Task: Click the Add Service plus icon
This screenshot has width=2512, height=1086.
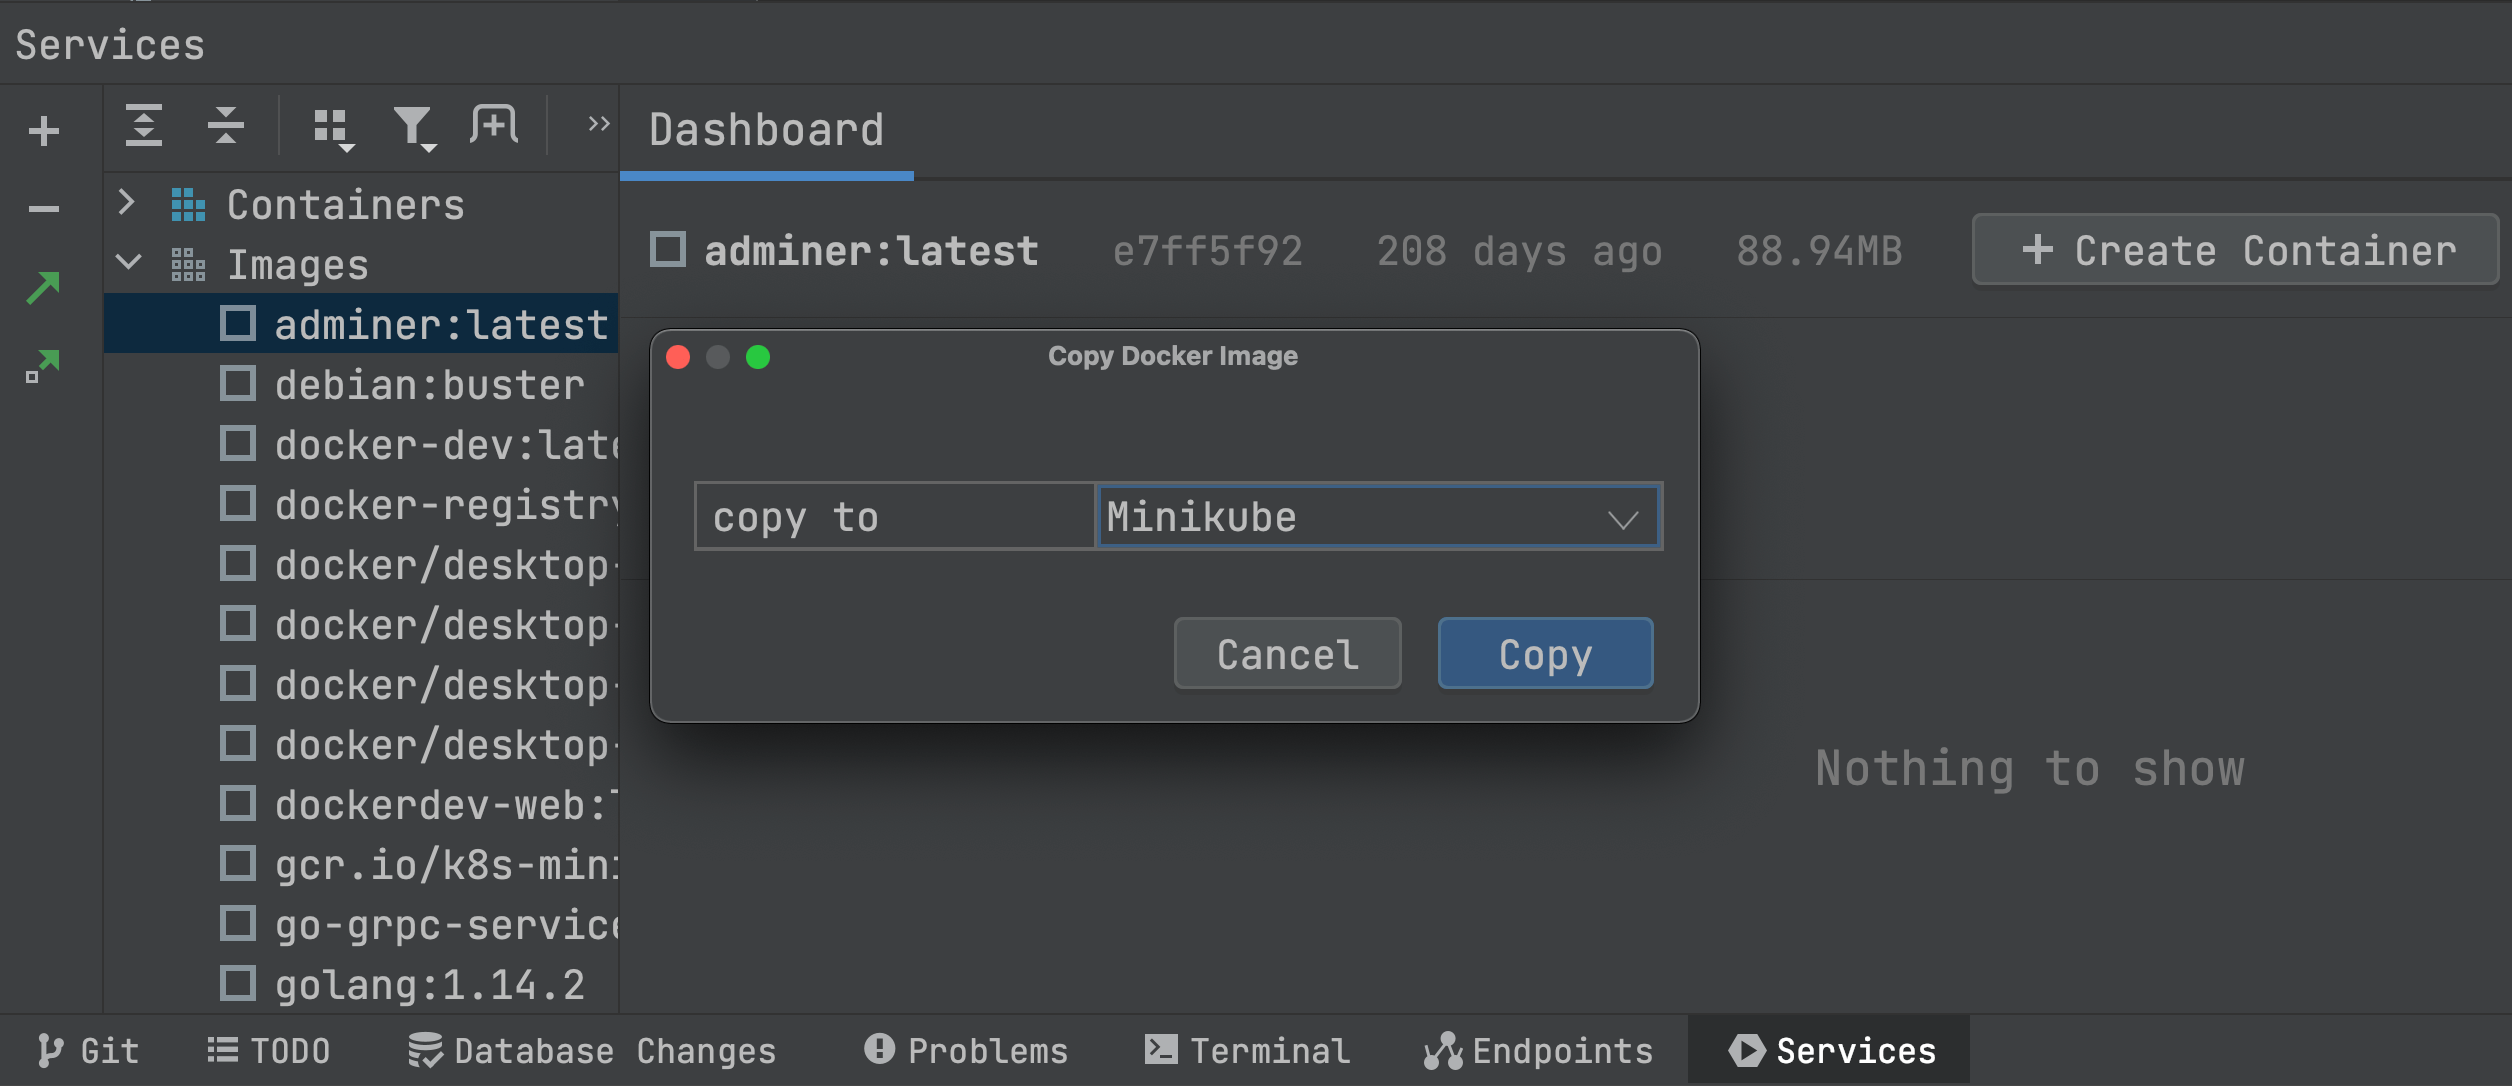Action: (44, 131)
